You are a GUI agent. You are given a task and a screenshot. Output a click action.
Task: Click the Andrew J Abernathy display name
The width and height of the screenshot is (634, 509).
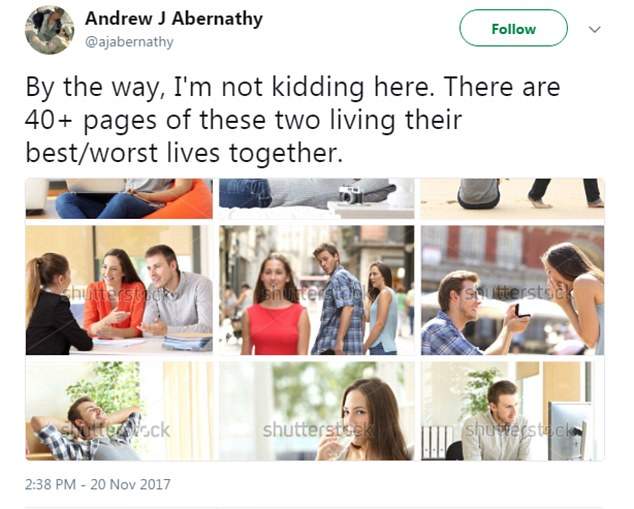coord(174,19)
